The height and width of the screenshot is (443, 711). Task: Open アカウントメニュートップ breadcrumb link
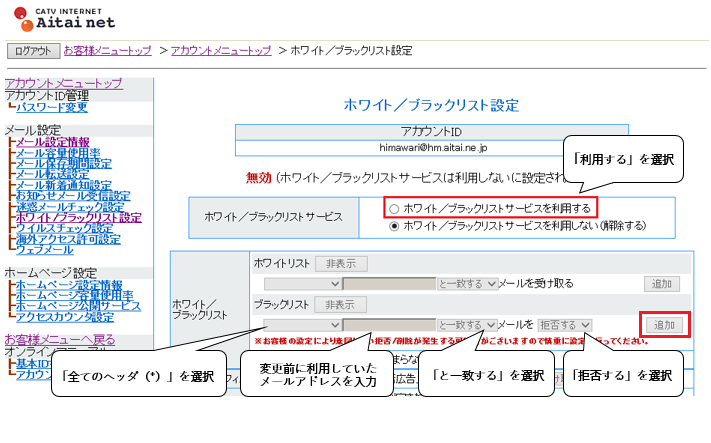pos(221,49)
